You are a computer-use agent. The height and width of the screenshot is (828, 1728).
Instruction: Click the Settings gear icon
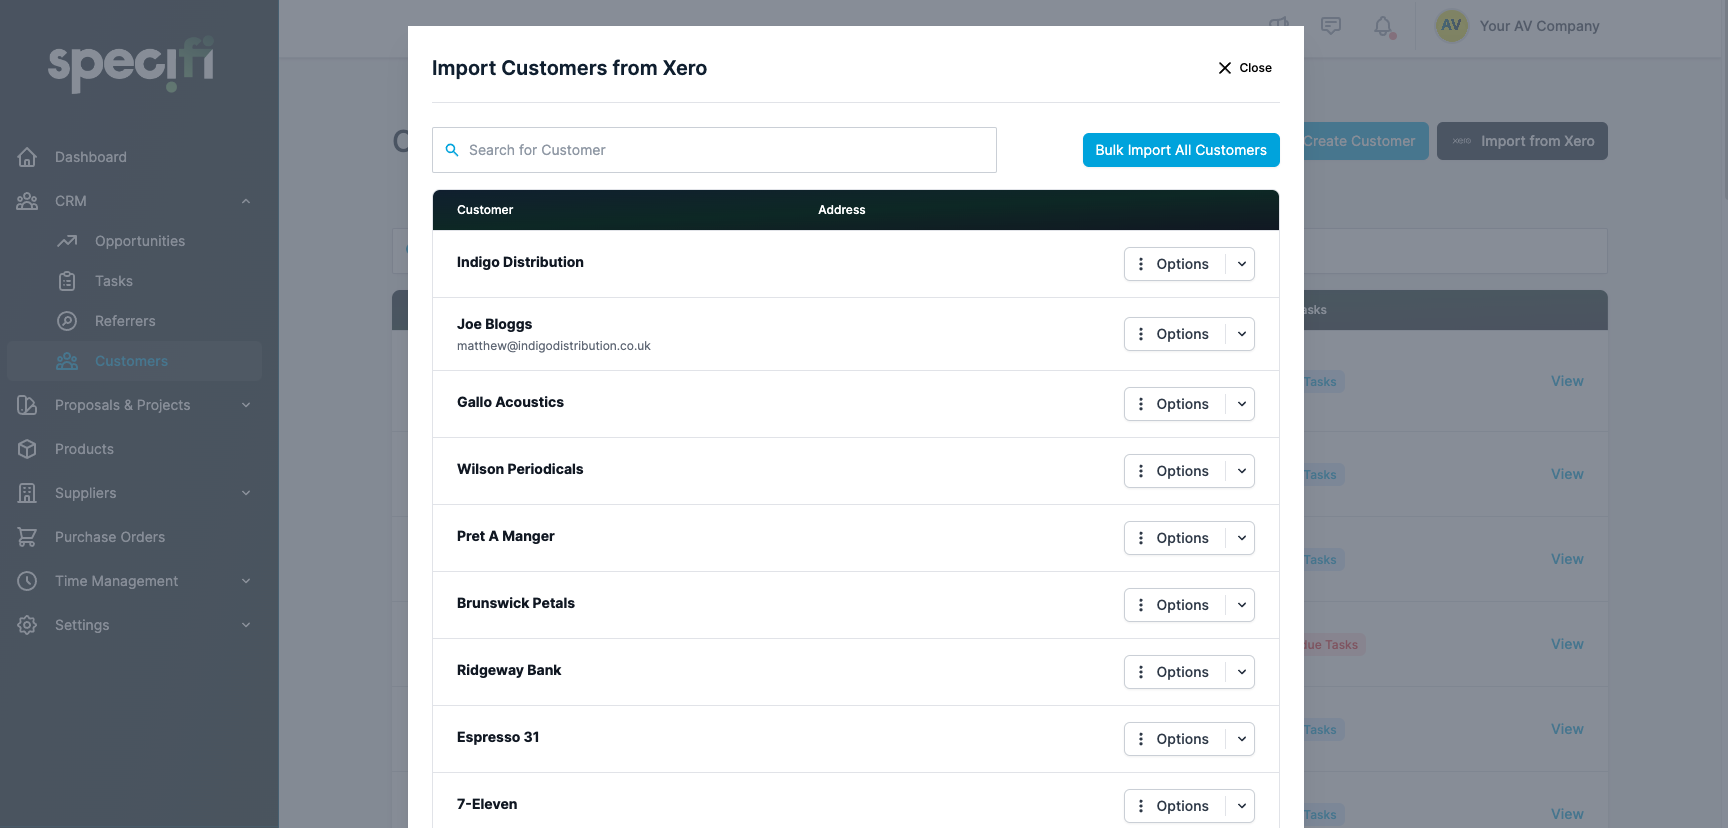[27, 625]
